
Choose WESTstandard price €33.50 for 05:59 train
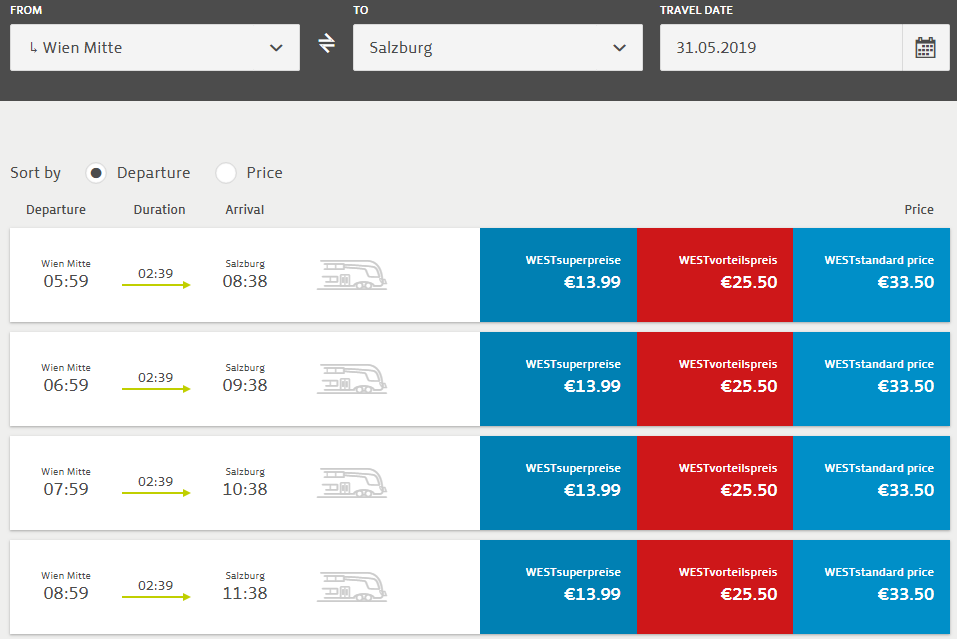coord(872,275)
